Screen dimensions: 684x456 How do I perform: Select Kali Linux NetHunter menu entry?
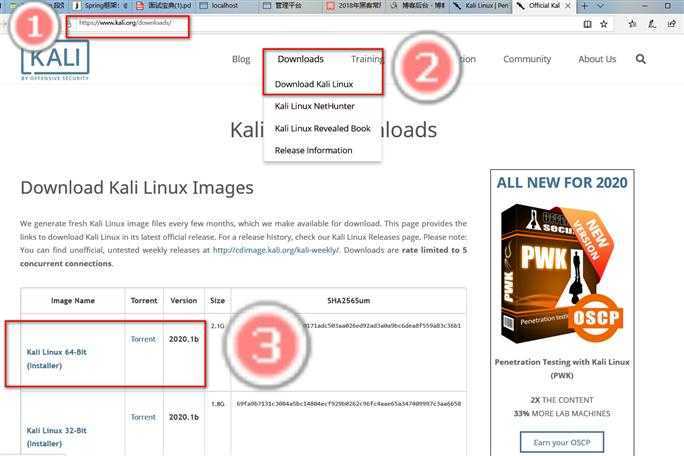point(315,106)
